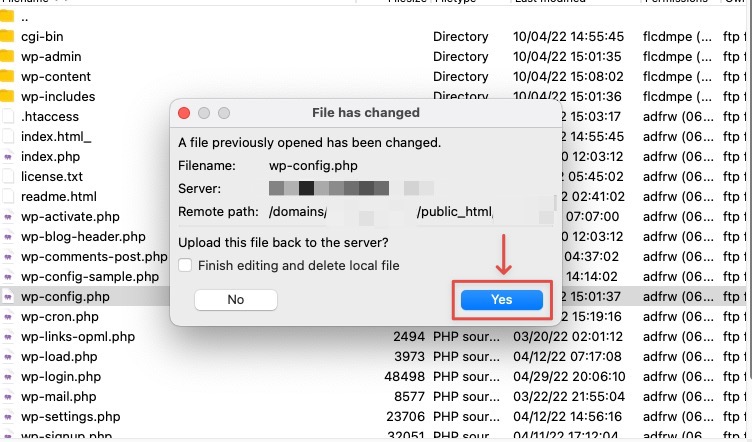
Task: Click the index.html_ file icon
Action: pyautogui.click(x=8, y=137)
